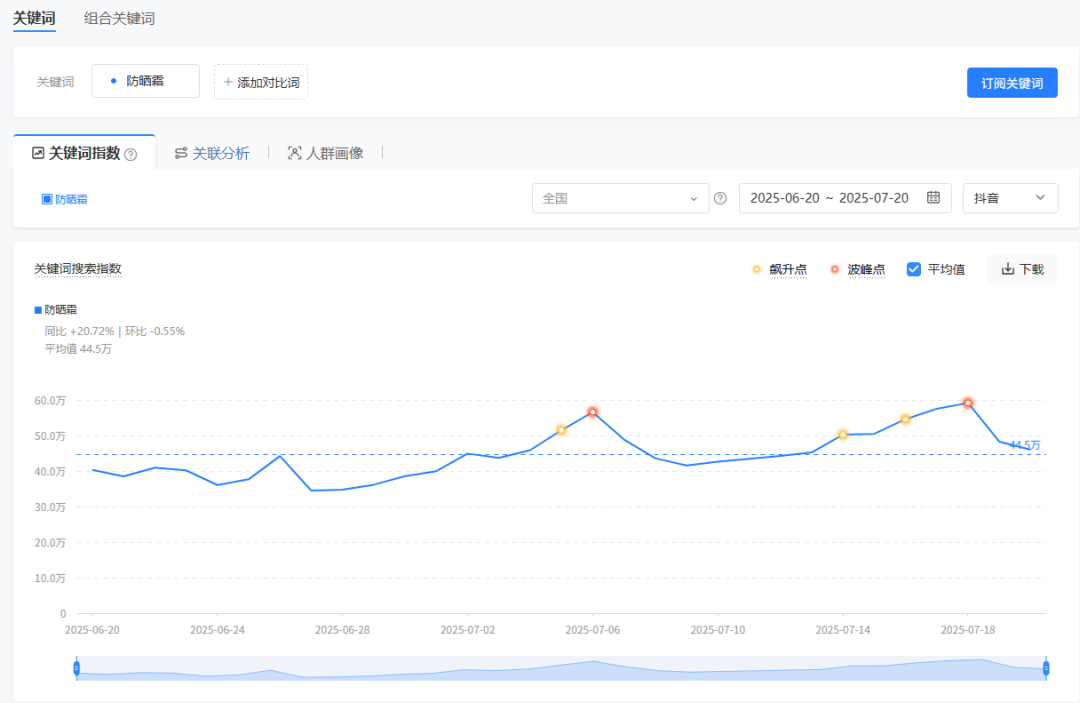The width and height of the screenshot is (1080, 703).
Task: Uncheck the 平均值 checkbox
Action: point(913,269)
